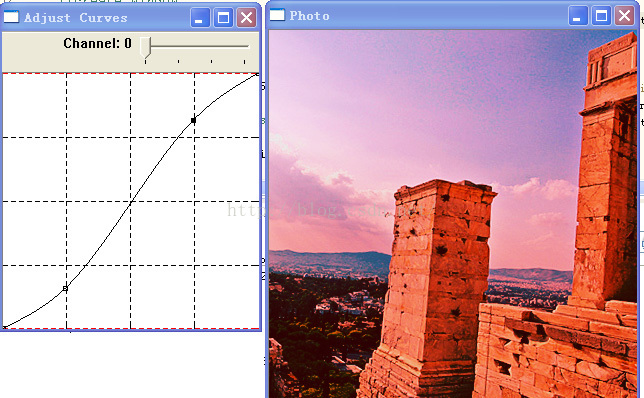Viewport: 644px width, 398px height.
Task: Click the Channel slider thumb
Action: coord(145,48)
